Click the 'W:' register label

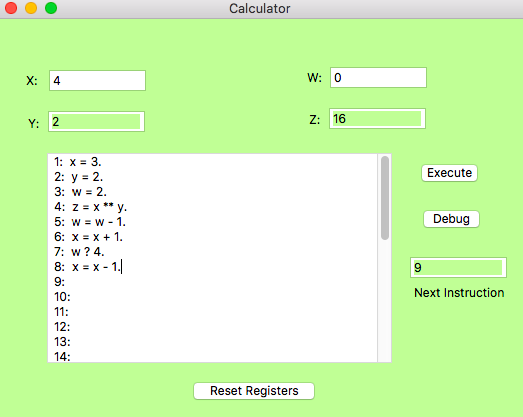(315, 78)
